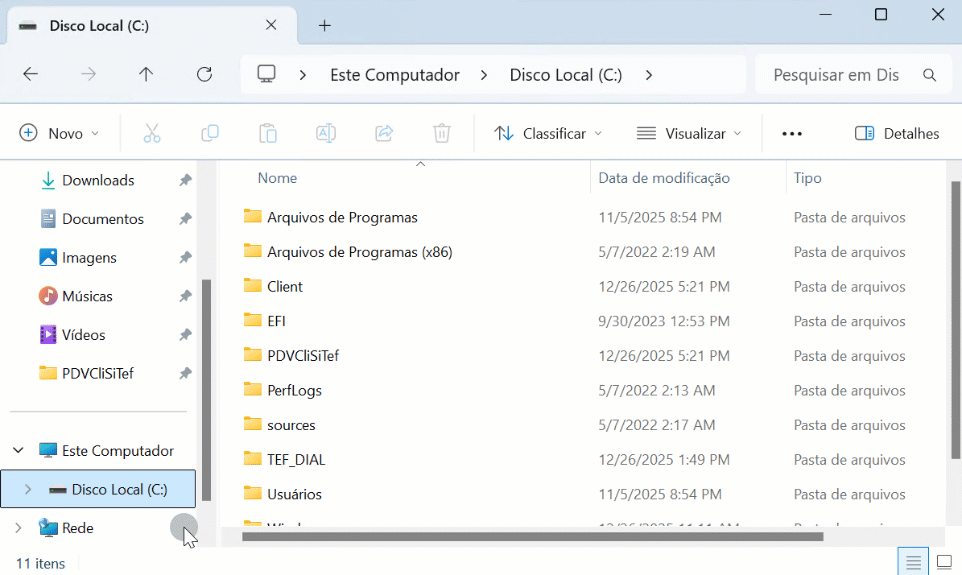This screenshot has height=575, width=962.
Task: Select the Disco Local (C:) window tab
Action: coord(152,26)
